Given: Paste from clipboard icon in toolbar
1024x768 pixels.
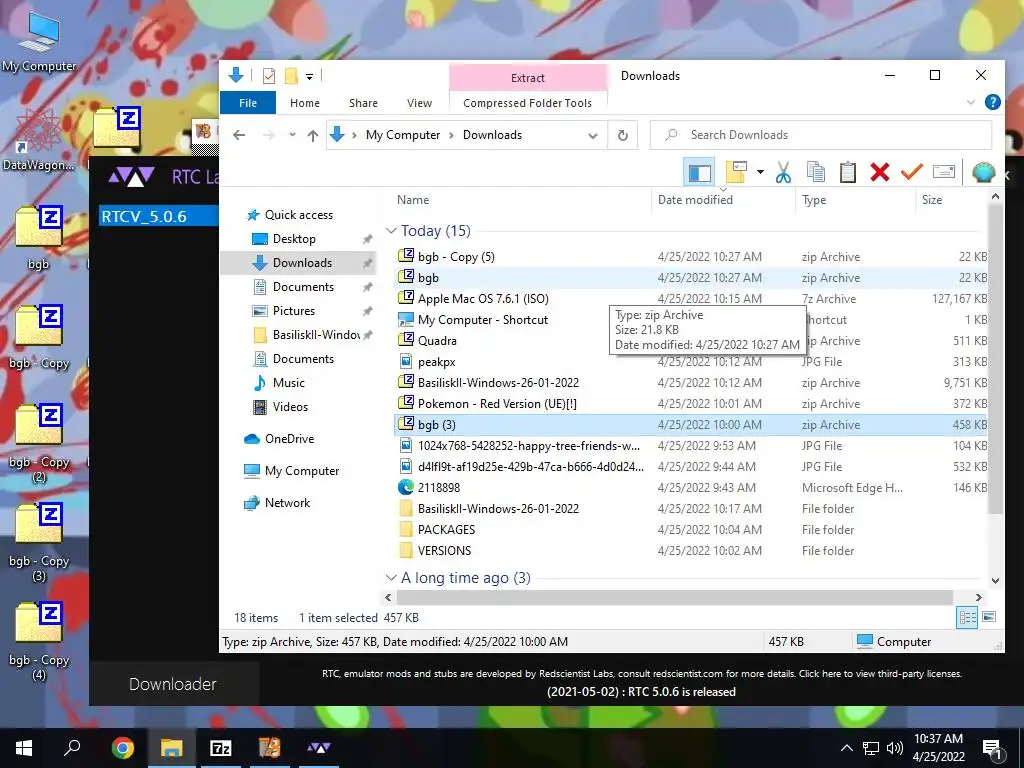Looking at the screenshot, I should (x=848, y=172).
